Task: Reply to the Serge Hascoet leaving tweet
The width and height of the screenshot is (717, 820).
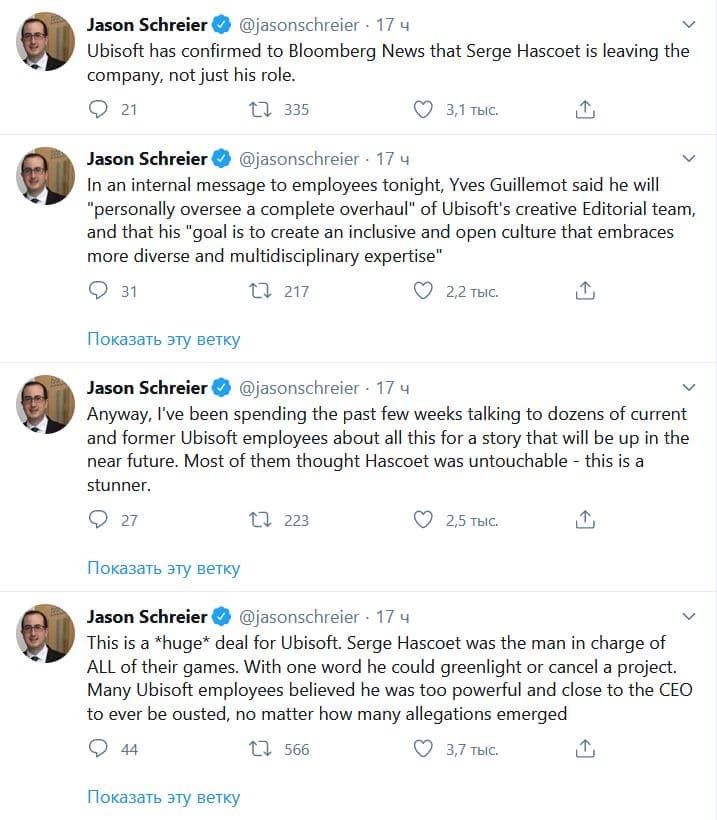Action: pyautogui.click(x=98, y=109)
